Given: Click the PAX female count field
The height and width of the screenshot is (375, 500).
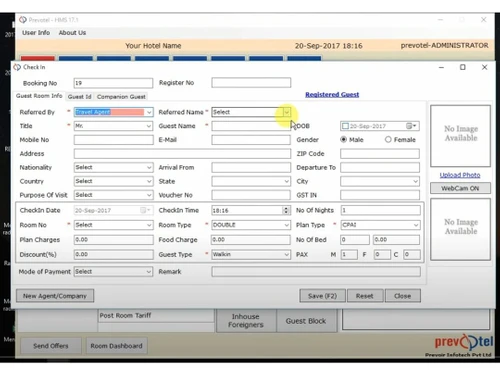Looking at the screenshot, I should [x=382, y=254].
